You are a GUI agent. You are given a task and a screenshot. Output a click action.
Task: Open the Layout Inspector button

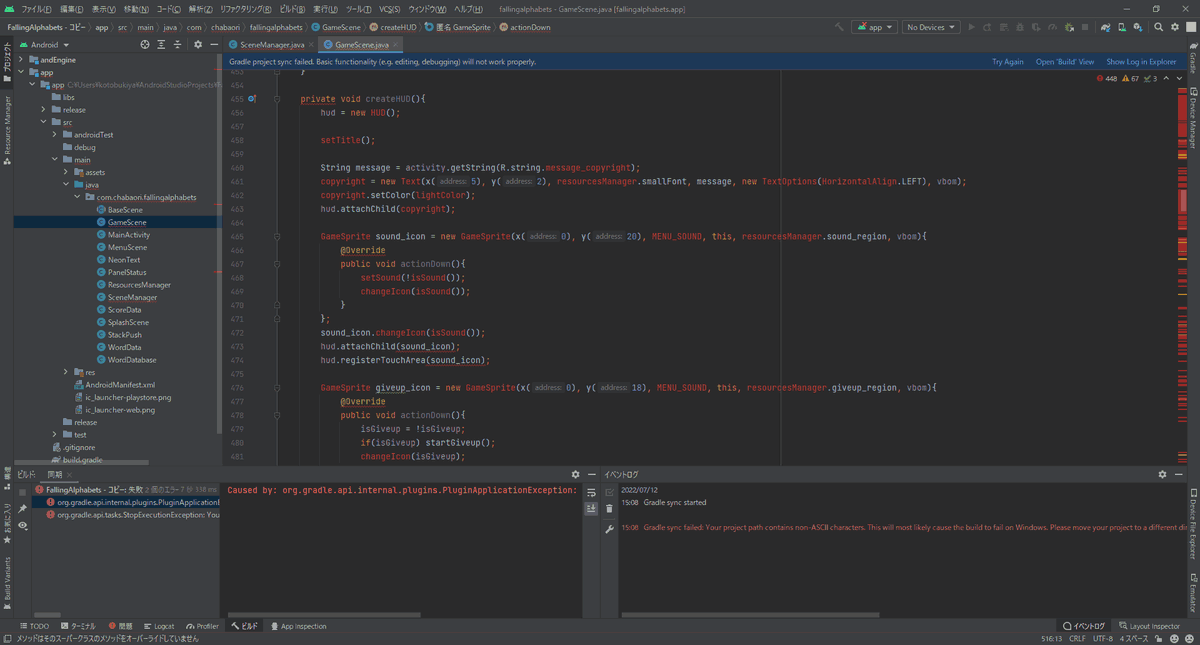pos(1150,626)
